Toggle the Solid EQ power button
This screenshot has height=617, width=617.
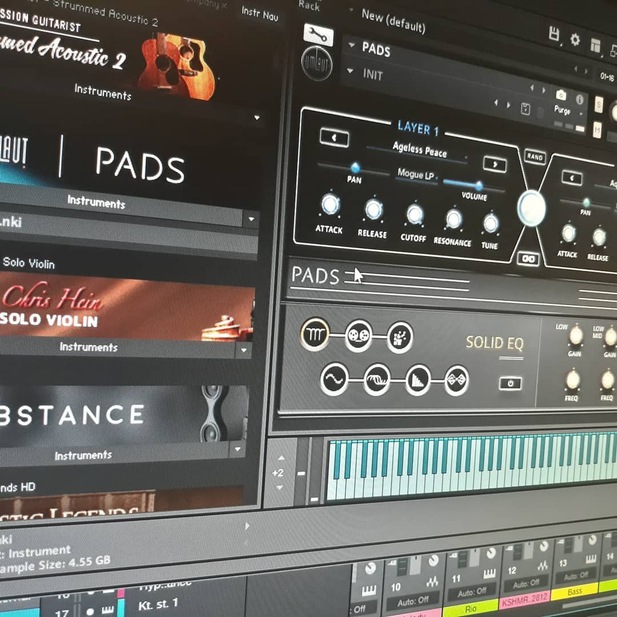[510, 383]
